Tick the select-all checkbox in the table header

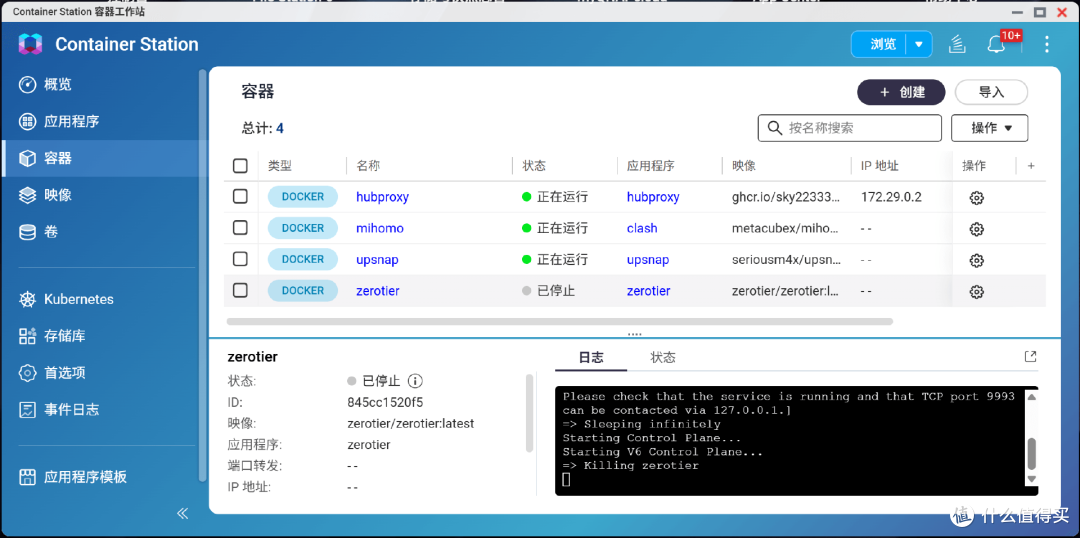pos(240,166)
